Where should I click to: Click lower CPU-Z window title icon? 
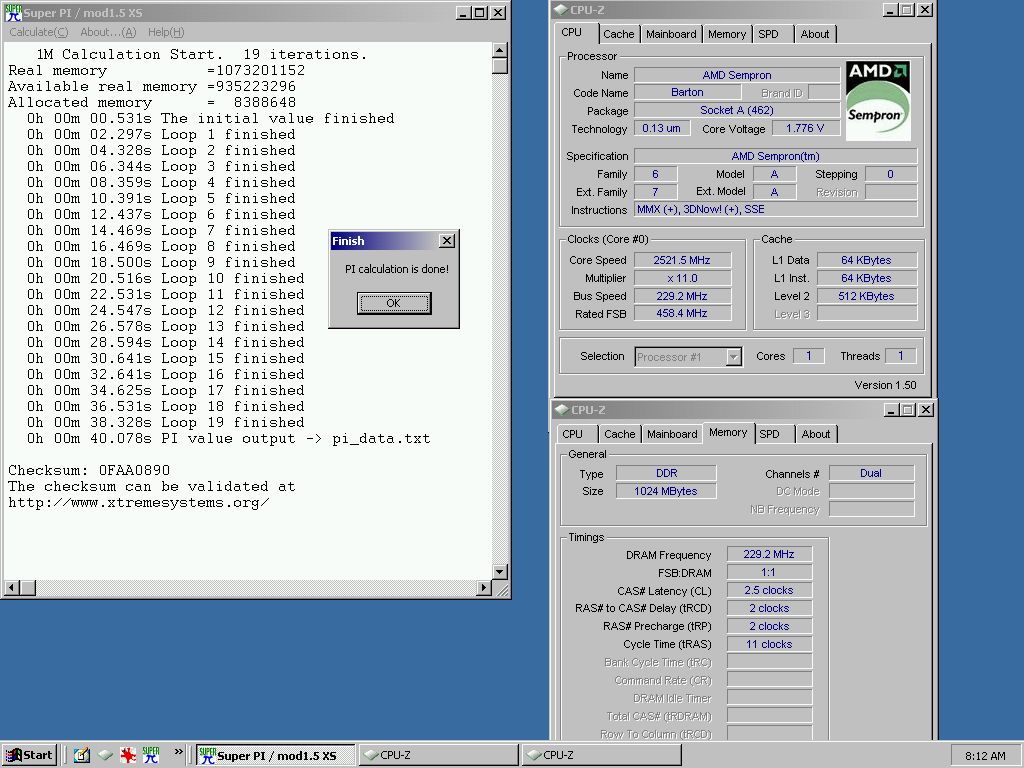click(x=562, y=409)
